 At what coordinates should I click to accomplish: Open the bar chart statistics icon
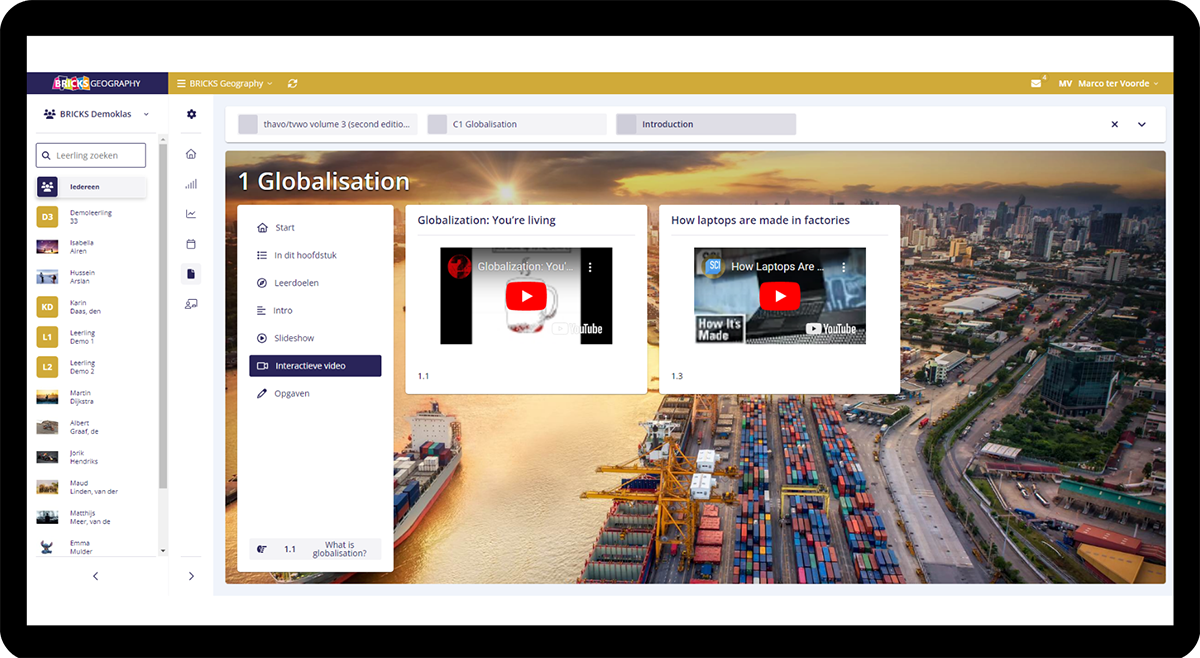[191, 184]
